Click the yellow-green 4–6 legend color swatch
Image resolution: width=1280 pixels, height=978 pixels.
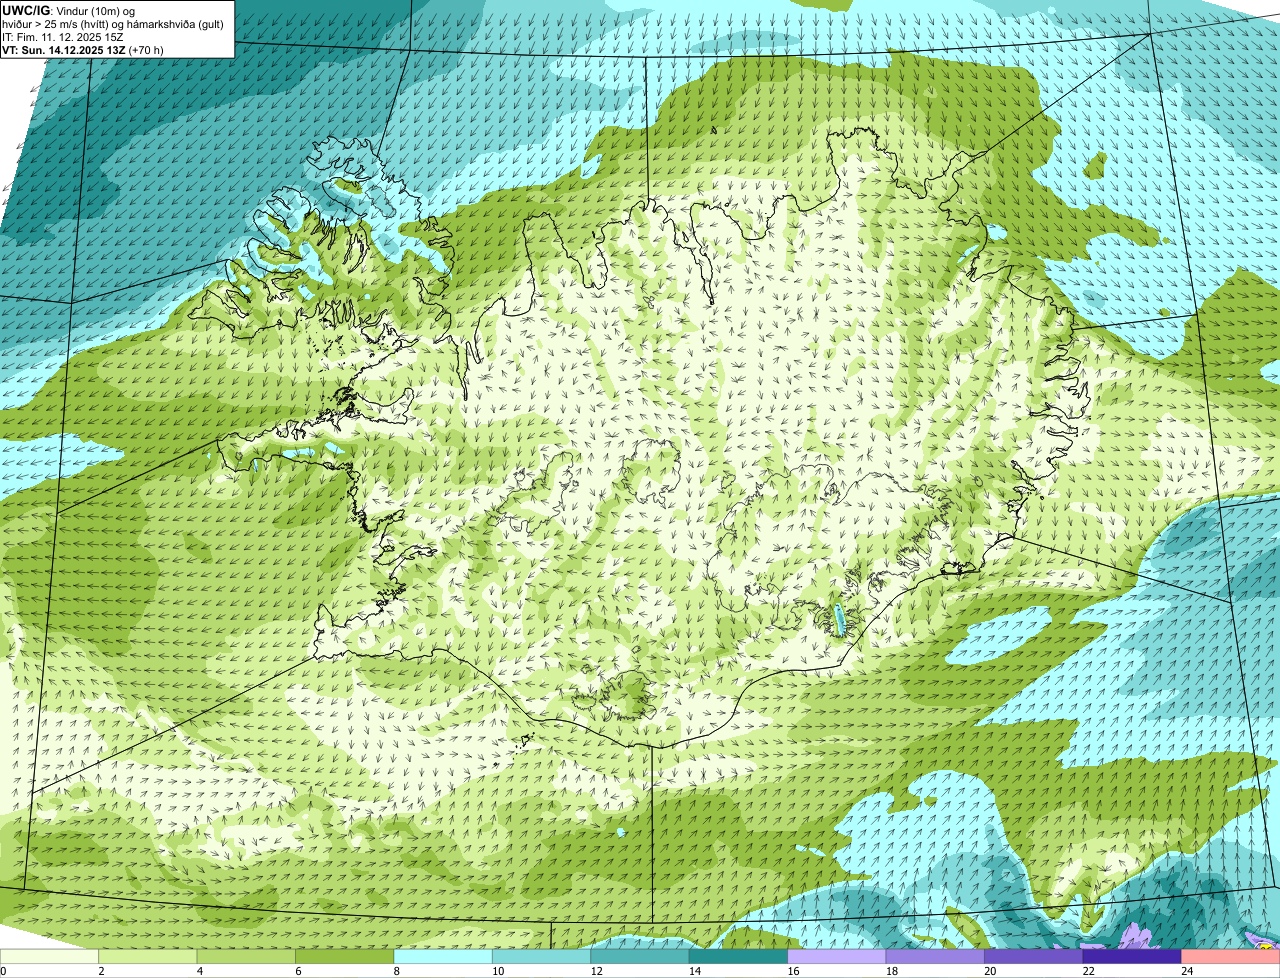tap(247, 956)
